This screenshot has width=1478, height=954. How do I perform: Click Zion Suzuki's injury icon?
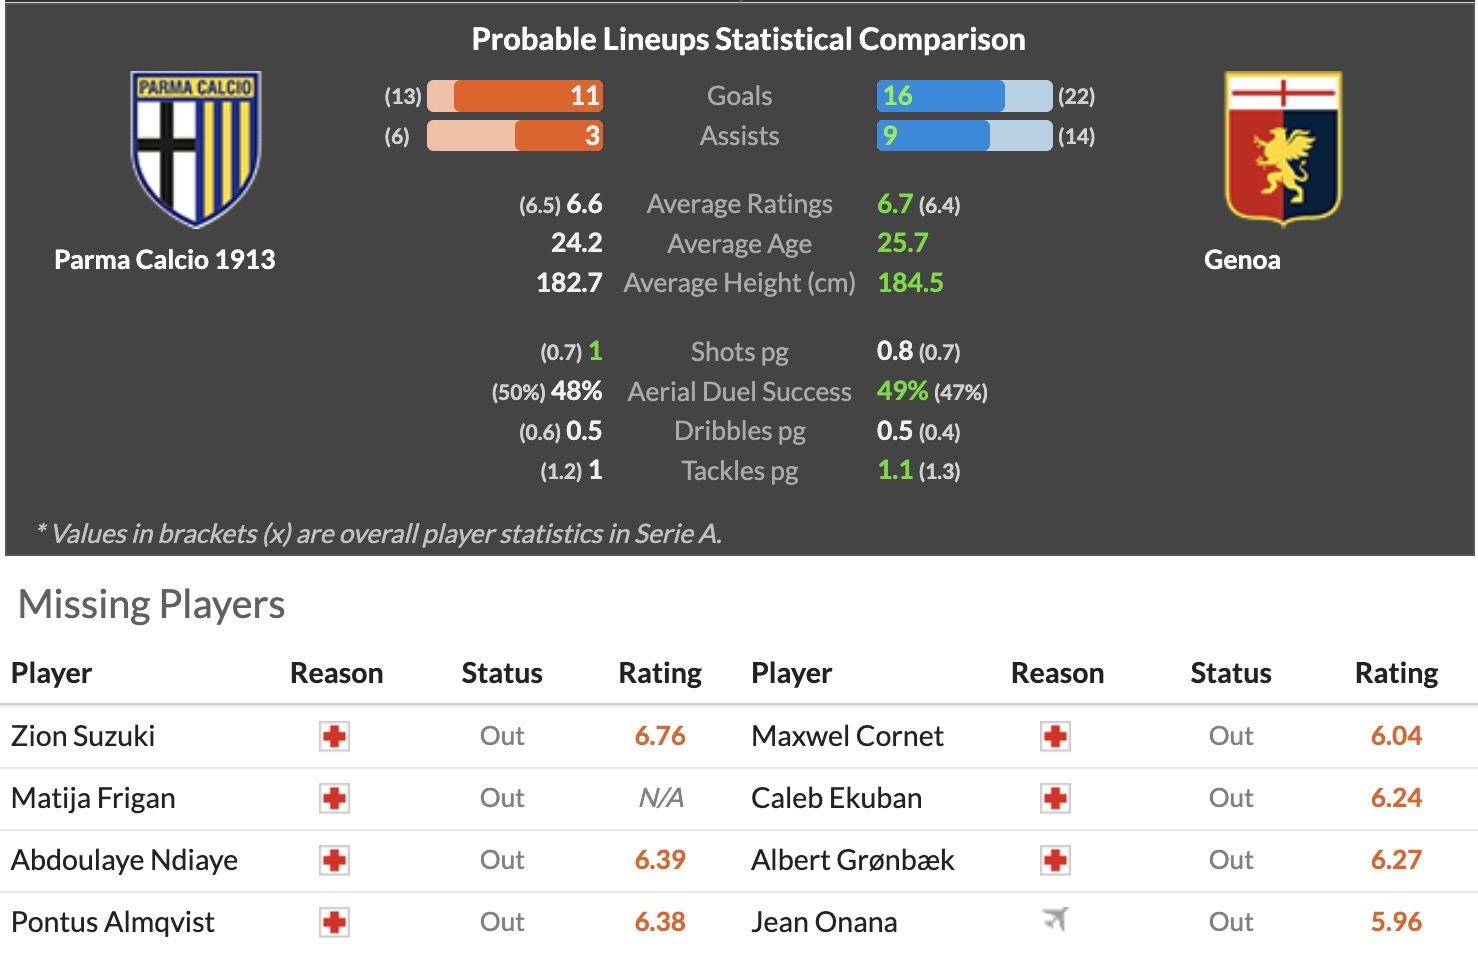(x=334, y=737)
